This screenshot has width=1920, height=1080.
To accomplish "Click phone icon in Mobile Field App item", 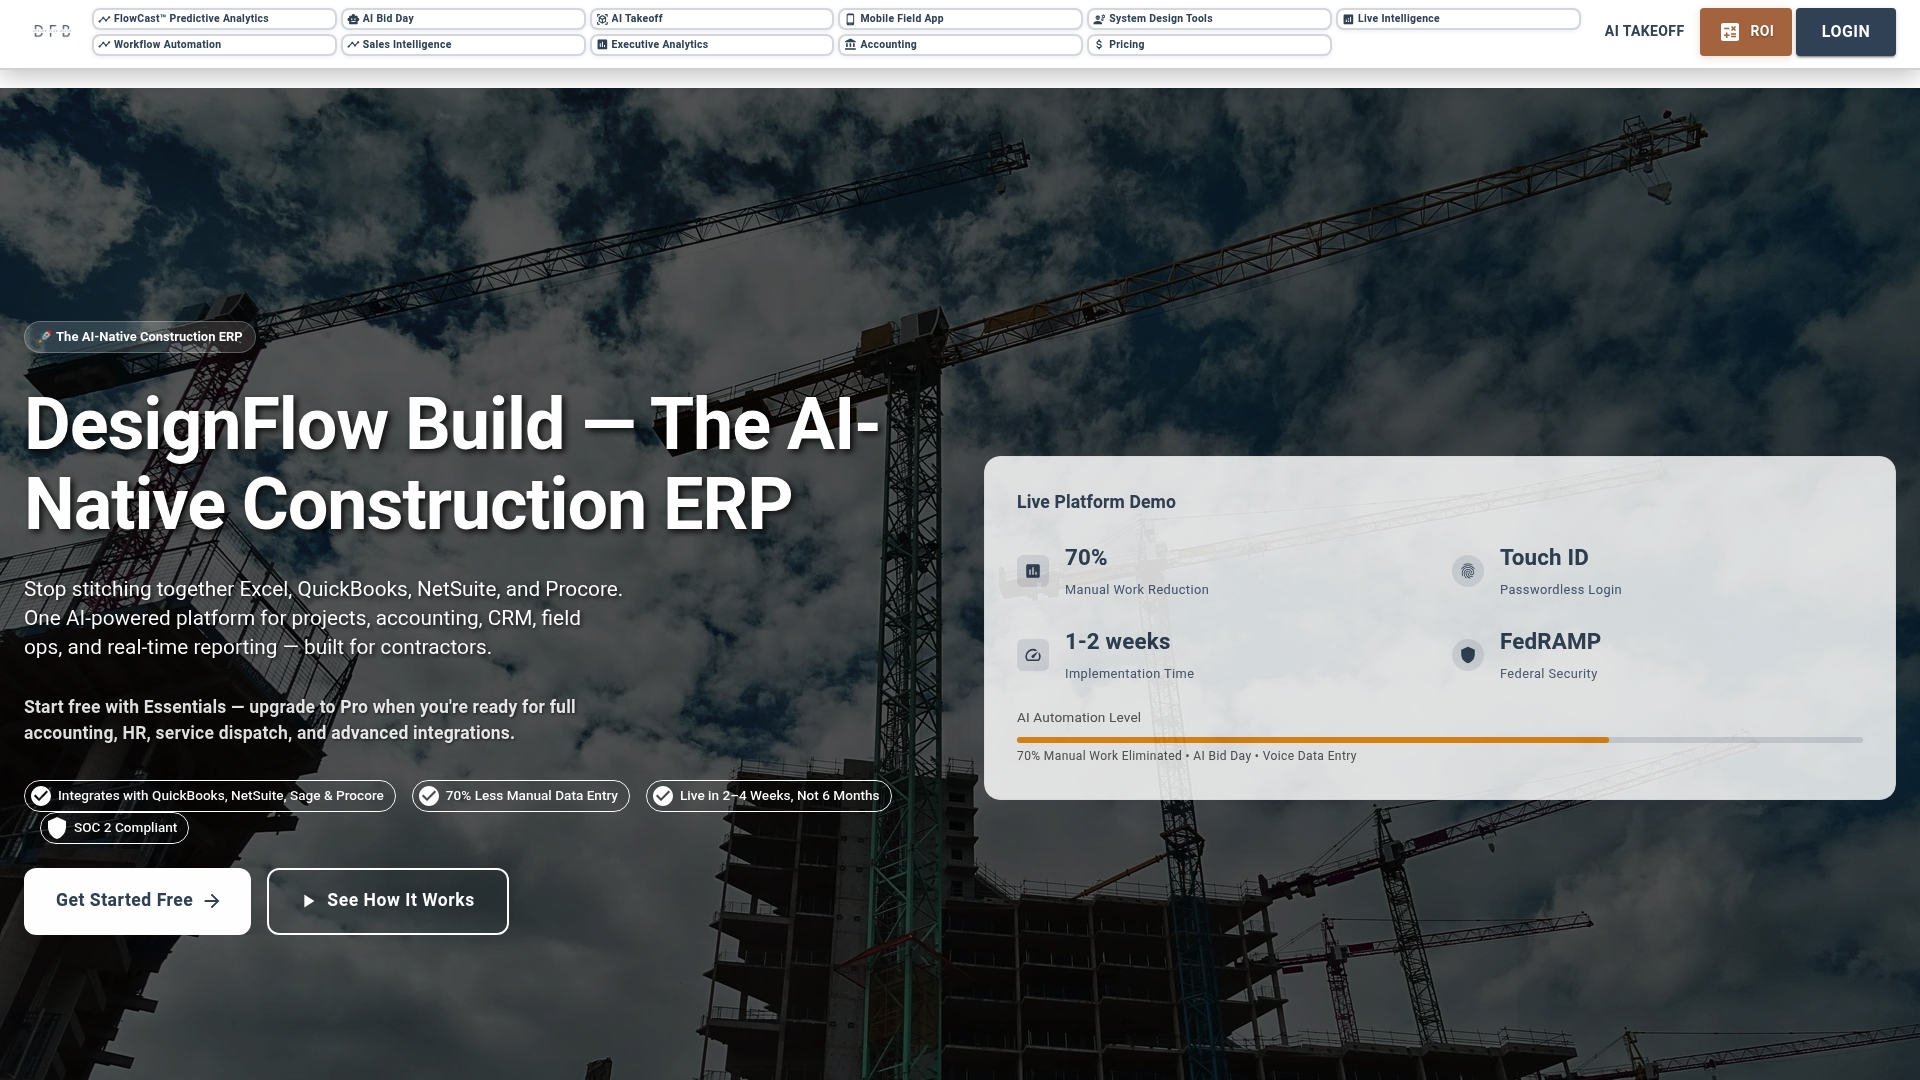I will click(x=850, y=19).
